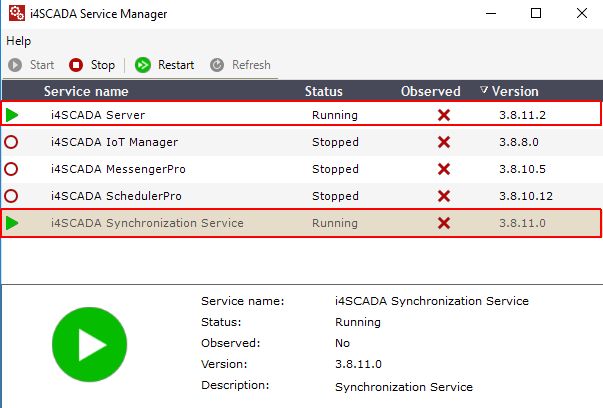Click the green Restart icon

tap(143, 65)
